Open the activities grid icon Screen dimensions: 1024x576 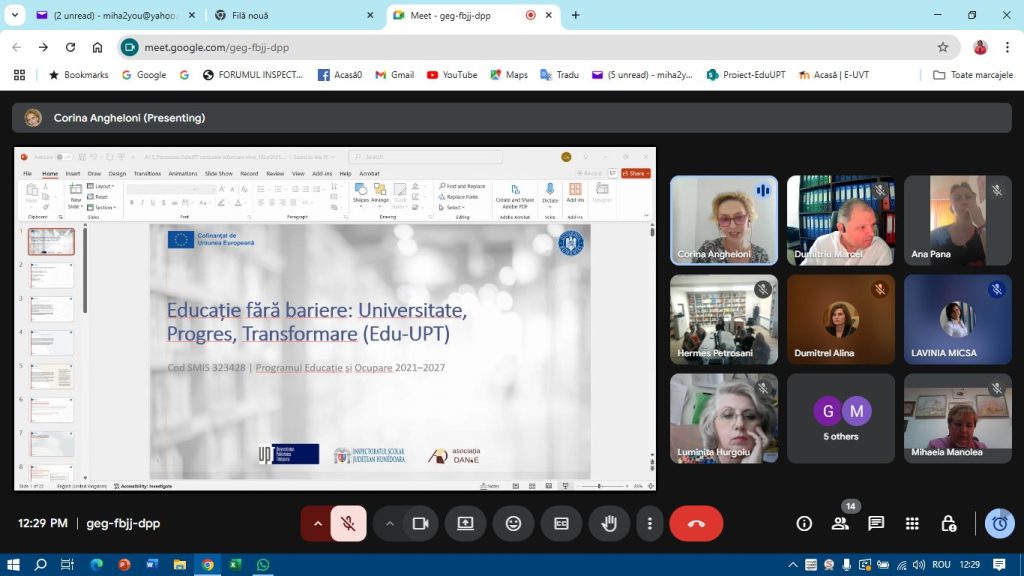(912, 523)
